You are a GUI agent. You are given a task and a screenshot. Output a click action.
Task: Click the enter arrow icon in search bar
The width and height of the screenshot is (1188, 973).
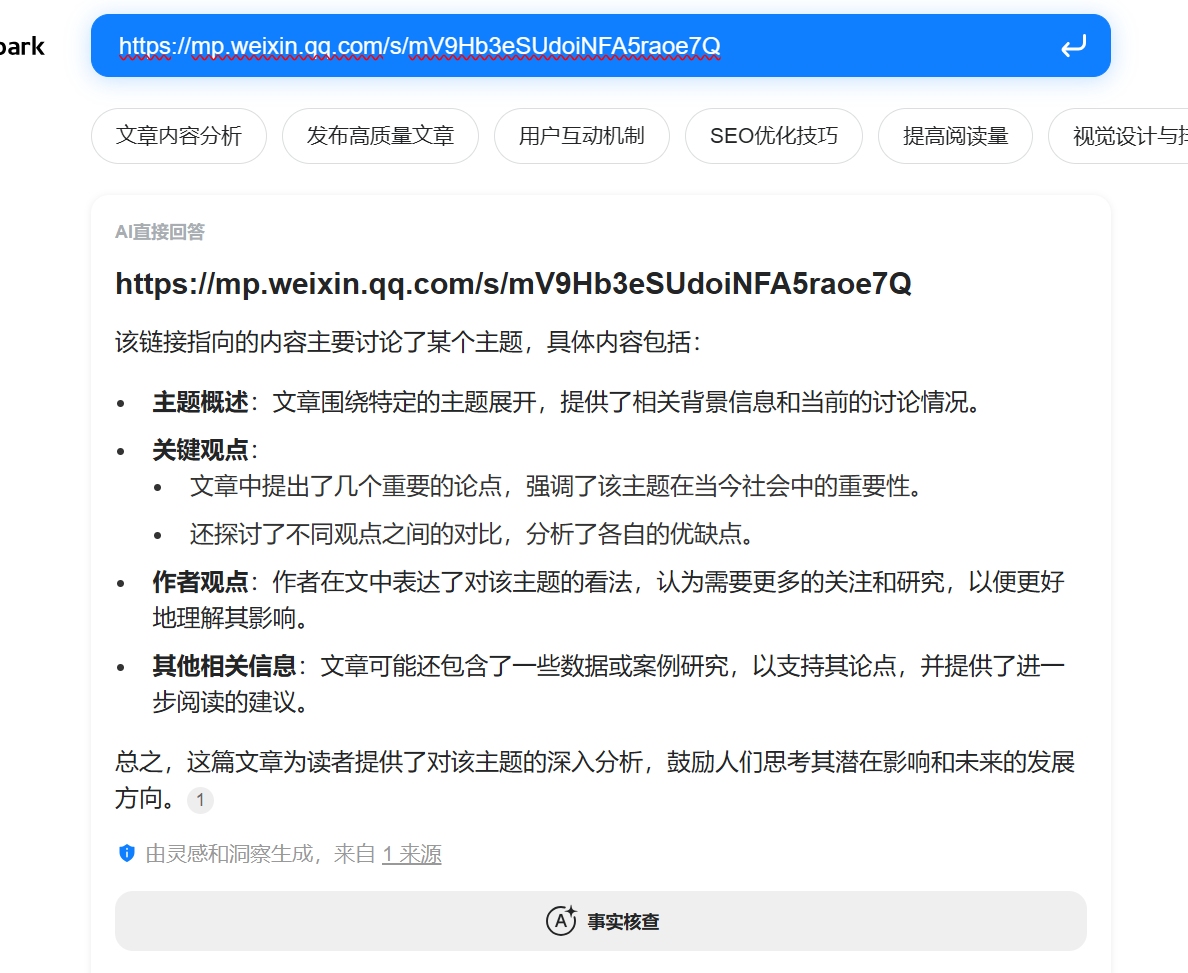(x=1073, y=46)
